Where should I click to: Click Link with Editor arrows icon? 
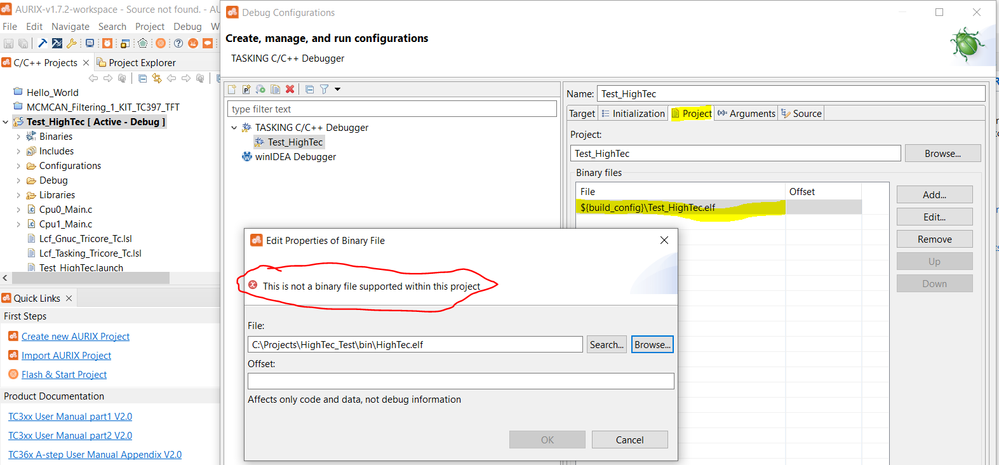tap(157, 78)
